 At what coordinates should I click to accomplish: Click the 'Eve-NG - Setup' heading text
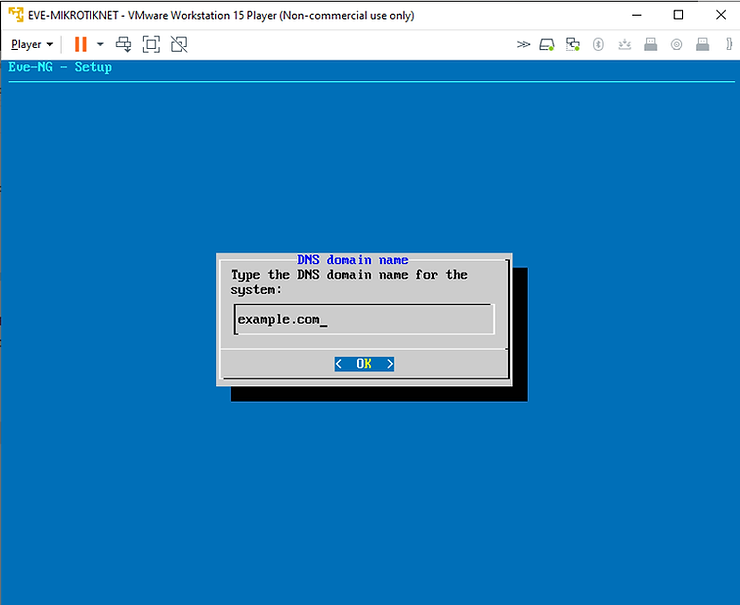(60, 67)
